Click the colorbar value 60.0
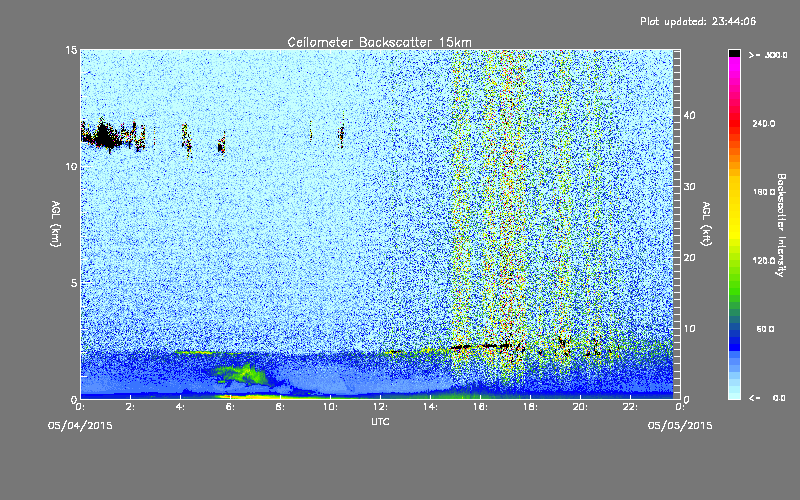 pos(766,329)
